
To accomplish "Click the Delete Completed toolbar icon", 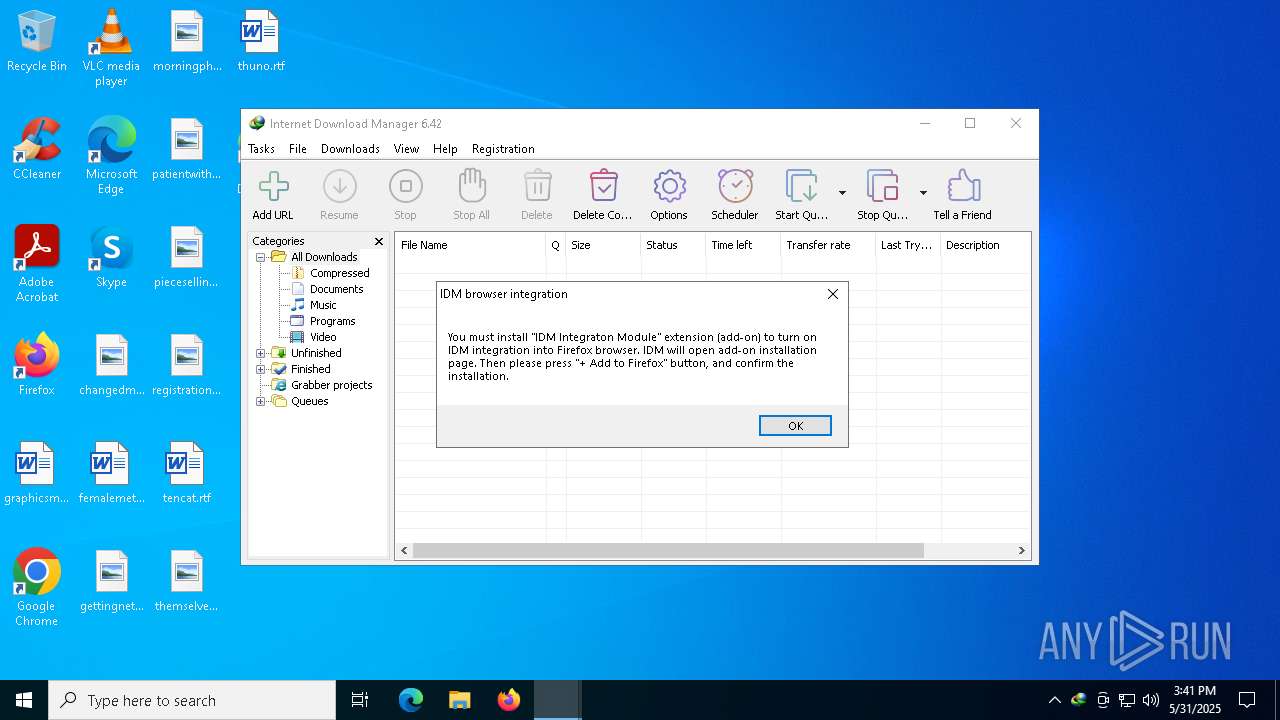I will click(x=603, y=187).
